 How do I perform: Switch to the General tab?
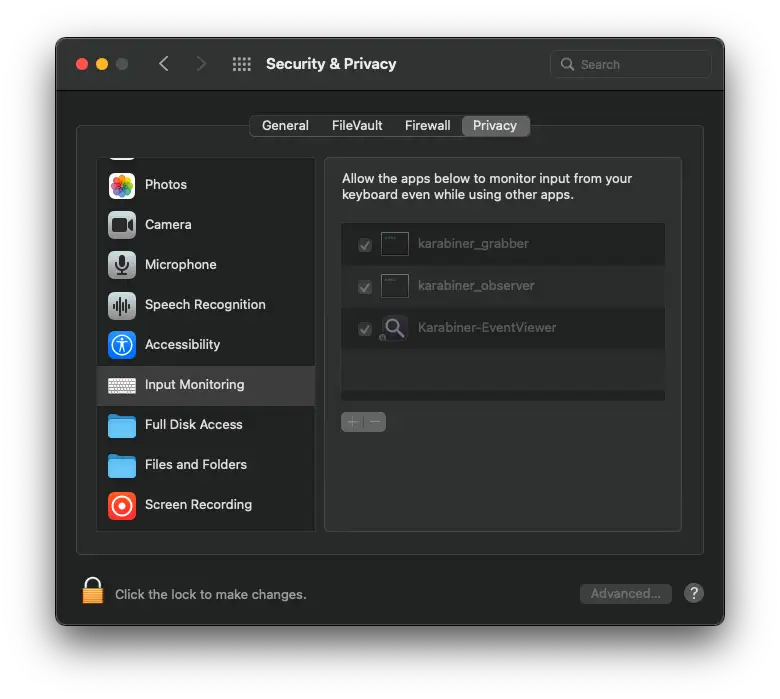[x=285, y=125]
